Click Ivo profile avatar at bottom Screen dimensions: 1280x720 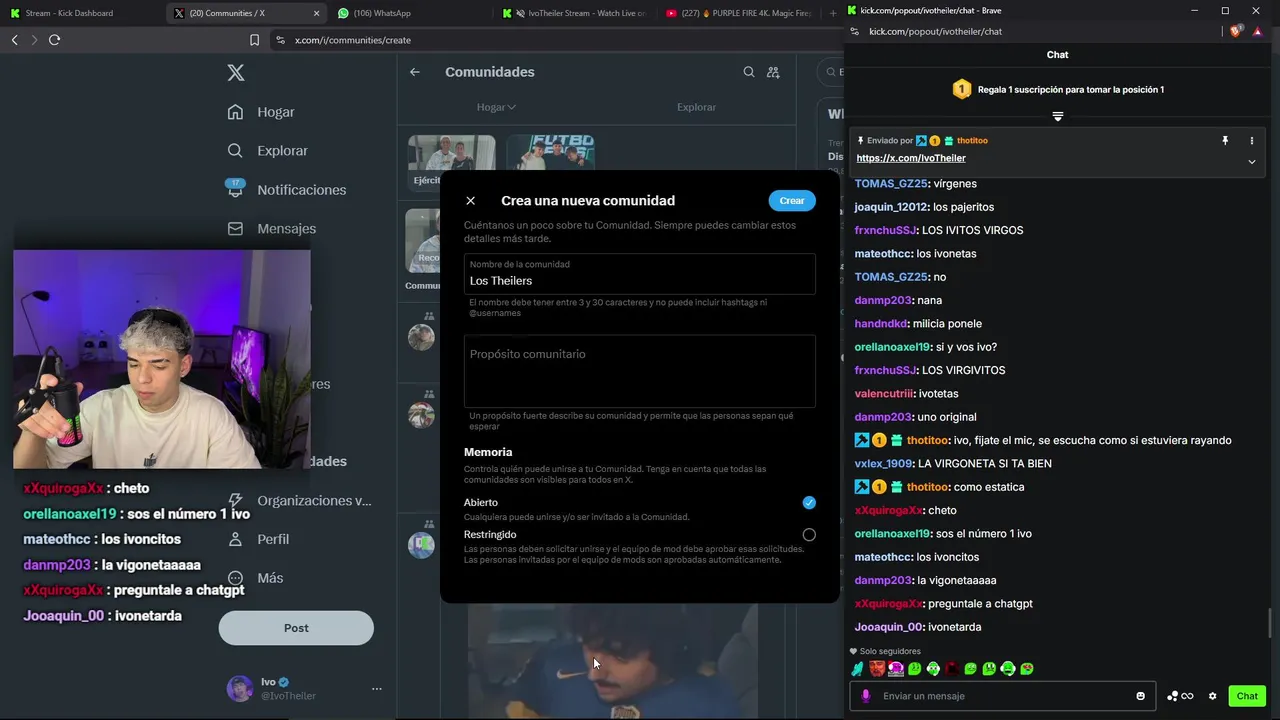240,689
